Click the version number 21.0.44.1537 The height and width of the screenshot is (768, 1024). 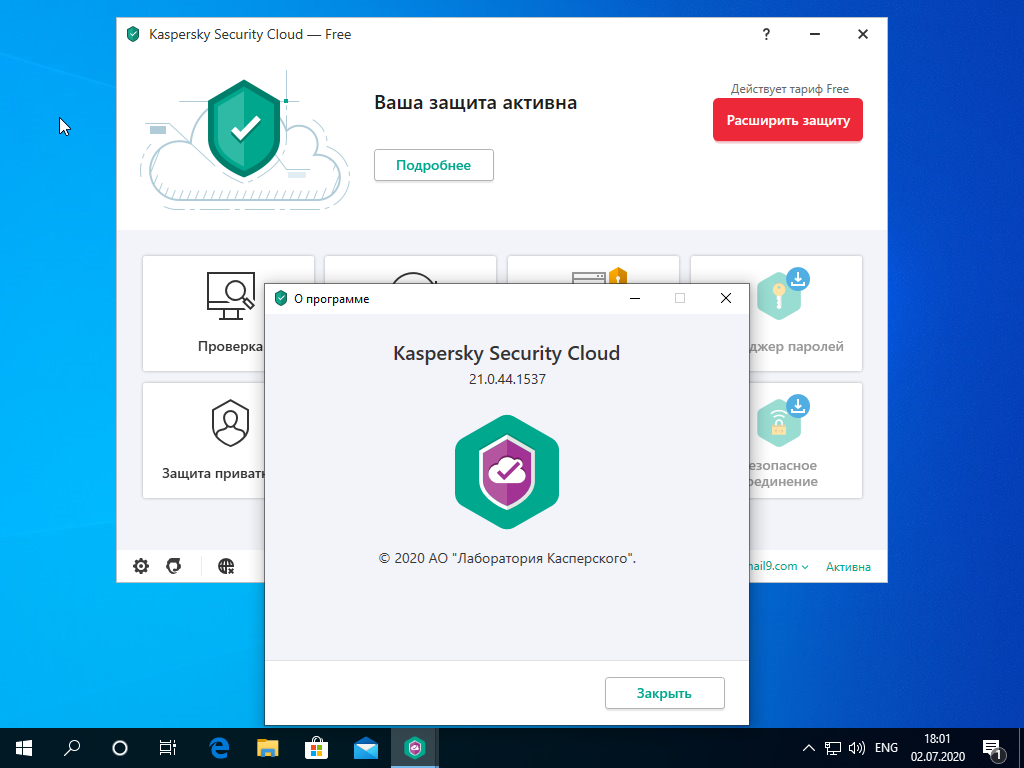point(507,379)
